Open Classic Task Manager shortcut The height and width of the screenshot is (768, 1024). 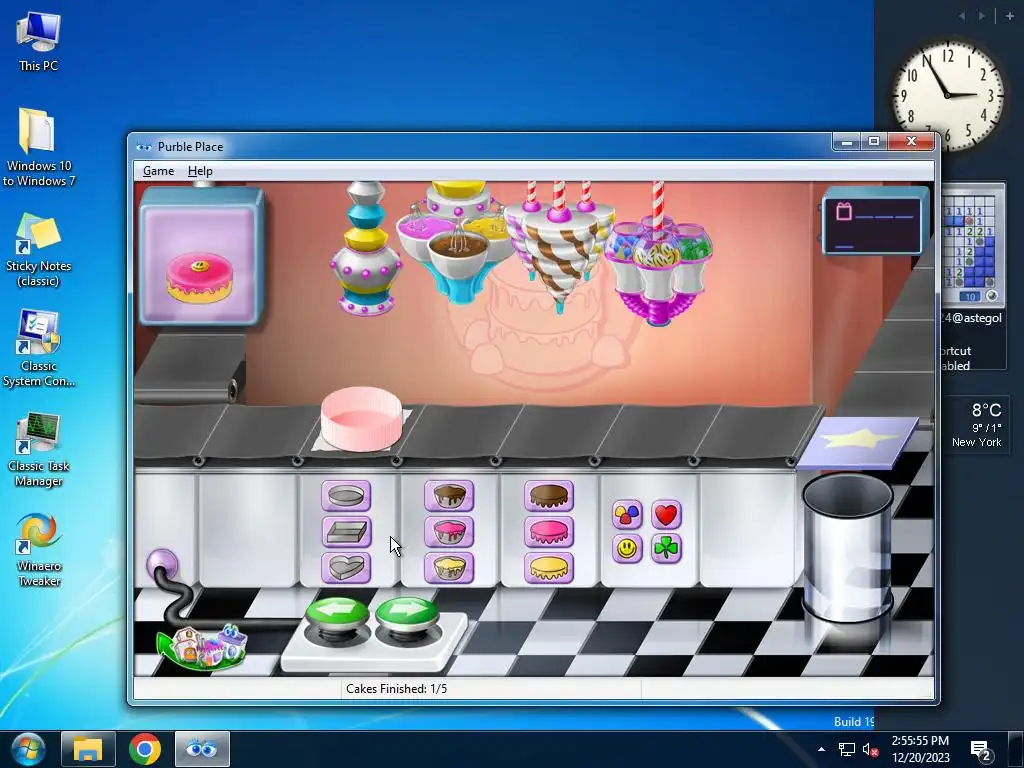coord(39,450)
